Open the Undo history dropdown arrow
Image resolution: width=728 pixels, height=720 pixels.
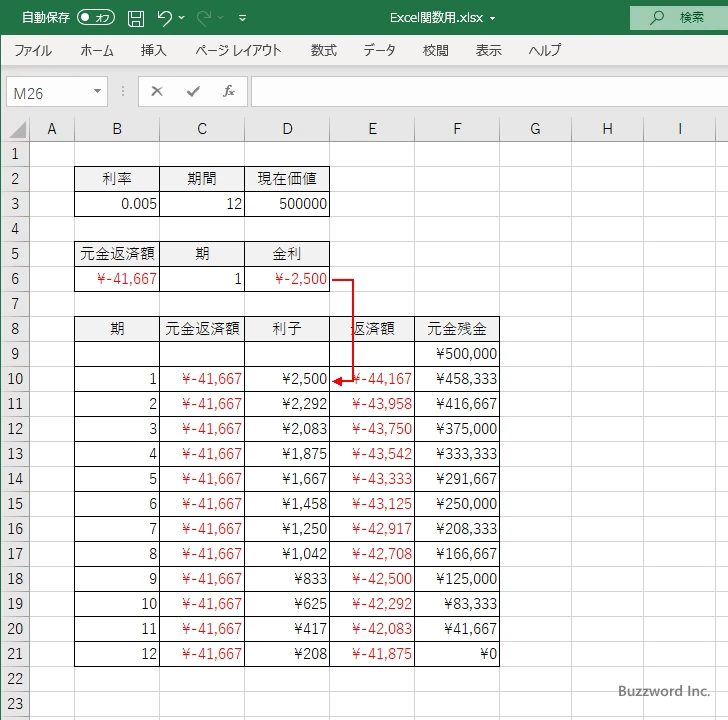coord(182,18)
